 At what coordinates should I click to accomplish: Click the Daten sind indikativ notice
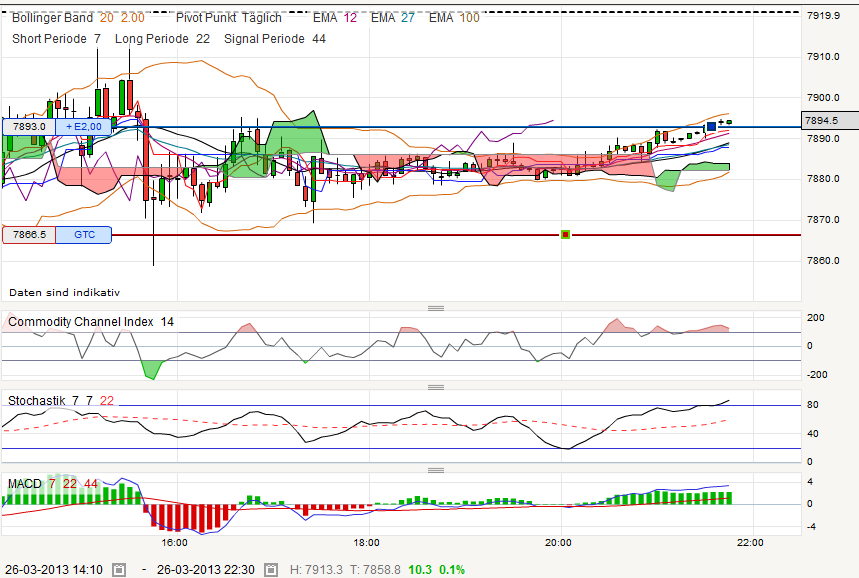65,293
